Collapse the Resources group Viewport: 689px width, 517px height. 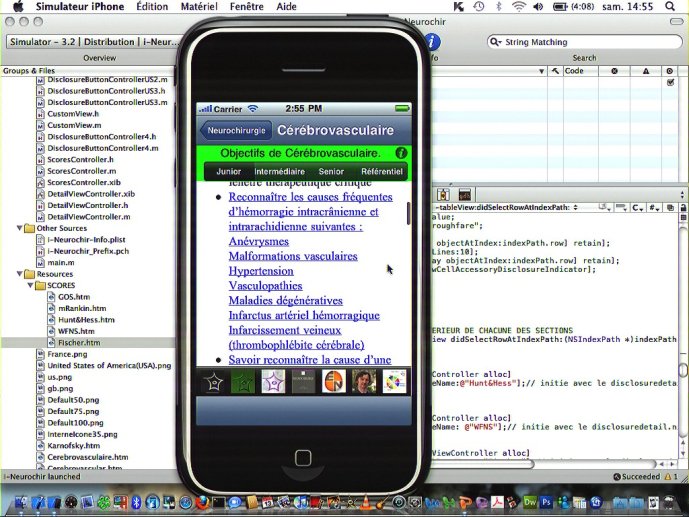point(19,274)
